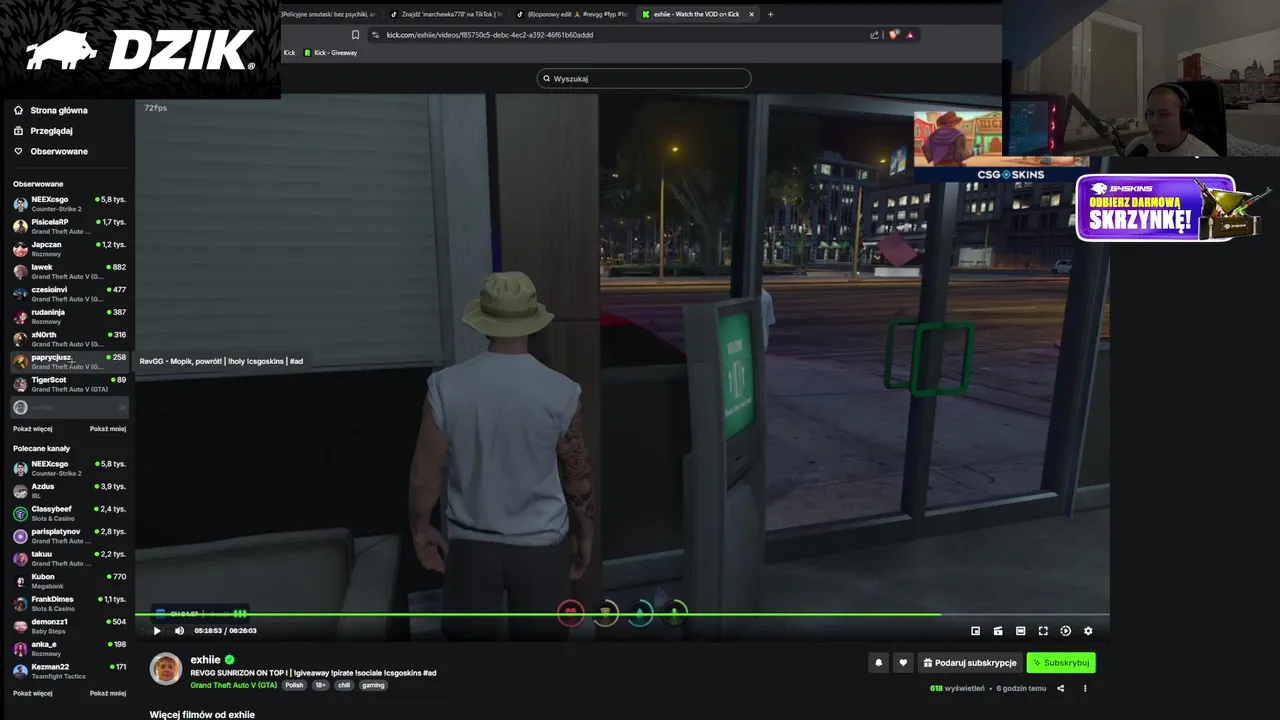Enable notifications with the bell icon
The width and height of the screenshot is (1280, 720).
coord(879,662)
